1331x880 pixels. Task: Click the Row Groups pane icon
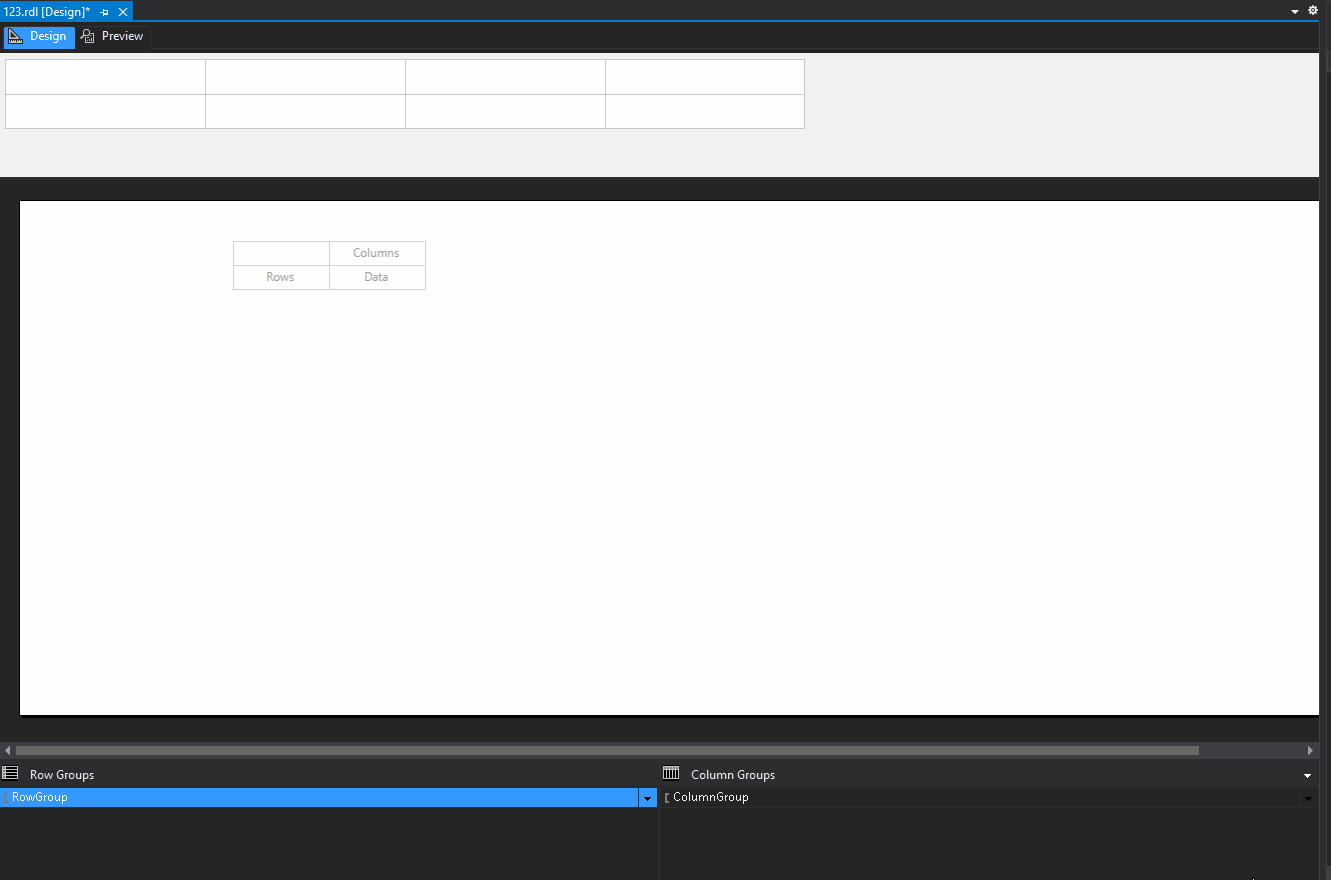tap(11, 773)
